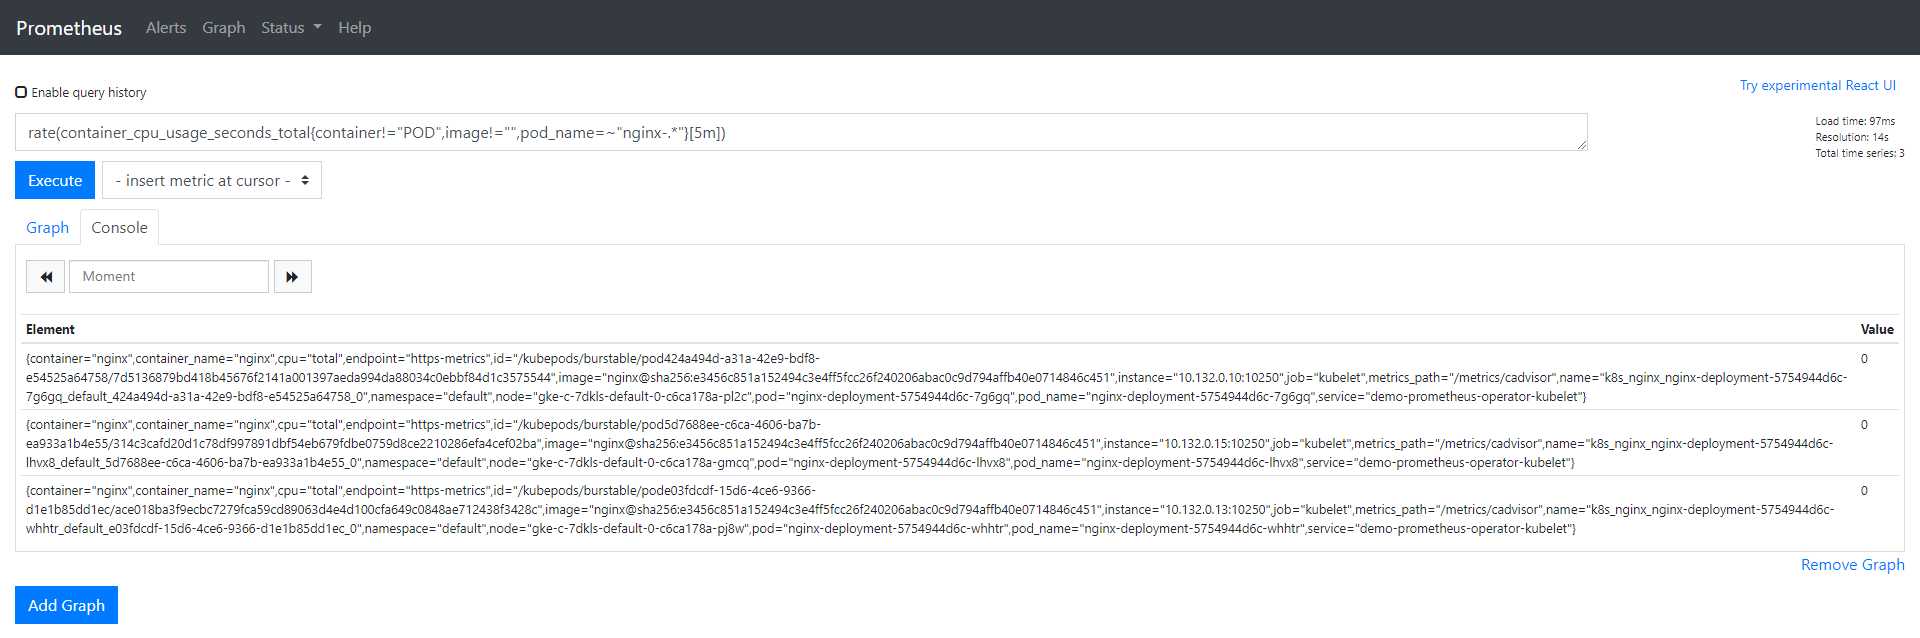
Task: Focus the PromQL expression query field
Action: (x=800, y=133)
